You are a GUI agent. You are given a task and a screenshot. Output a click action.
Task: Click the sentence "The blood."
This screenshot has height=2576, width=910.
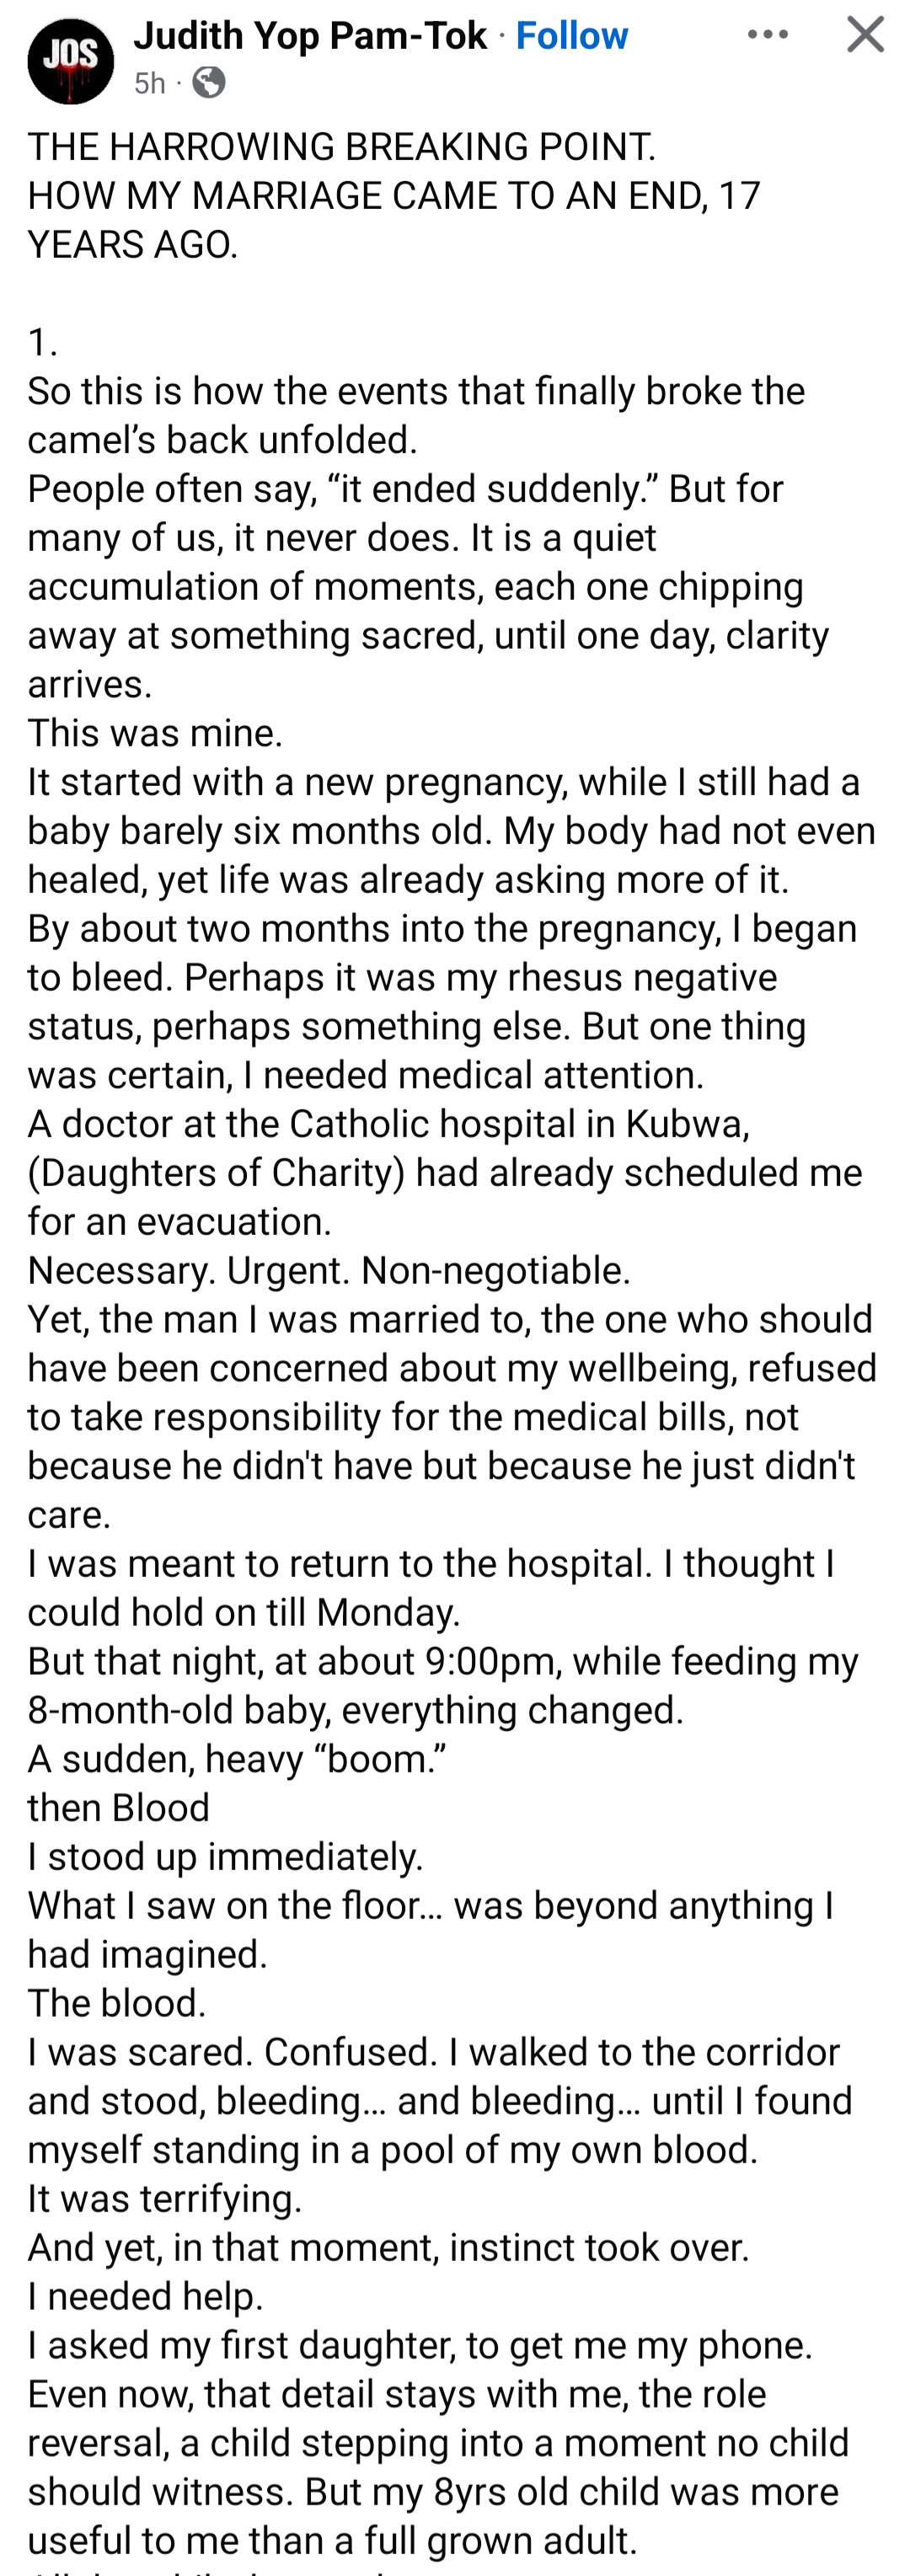[116, 2002]
